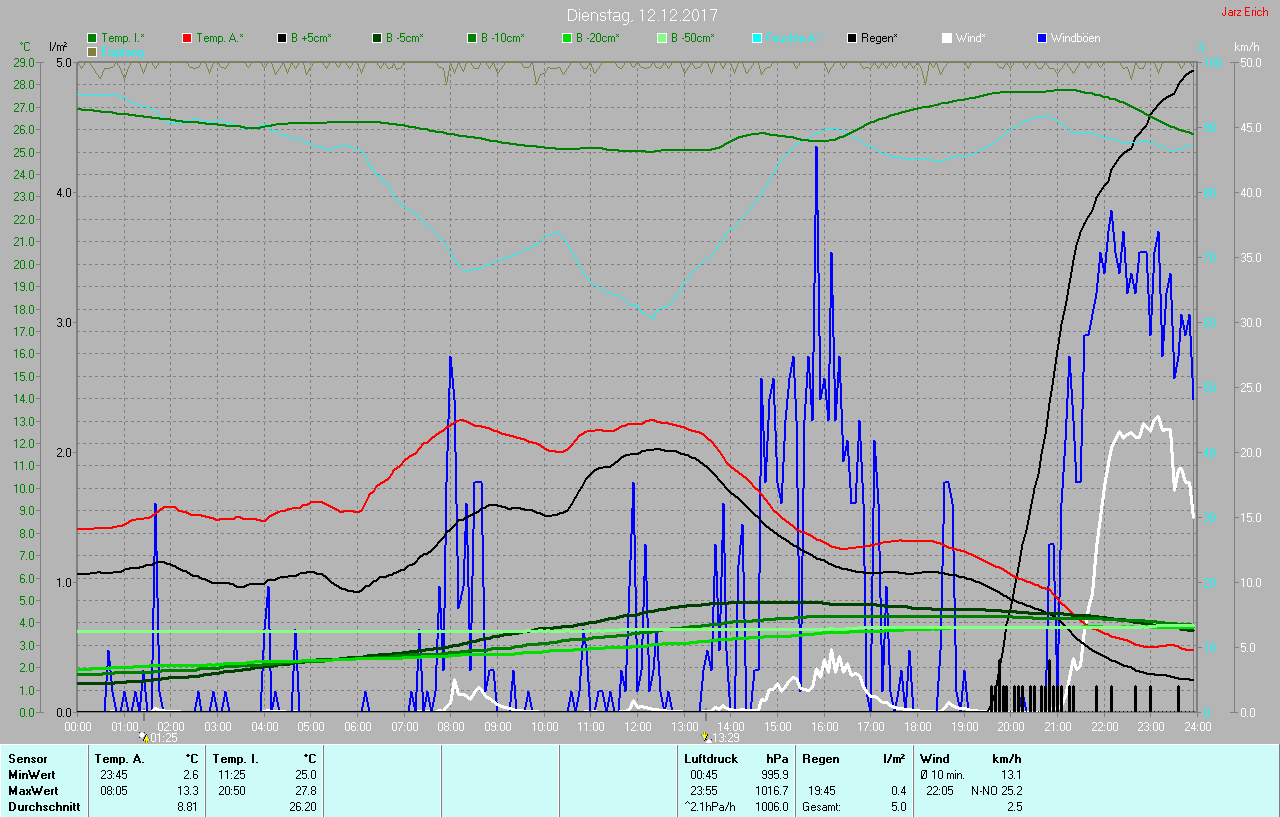1280x817 pixels.
Task: Click the black B +5cm legend square
Action: [x=282, y=38]
